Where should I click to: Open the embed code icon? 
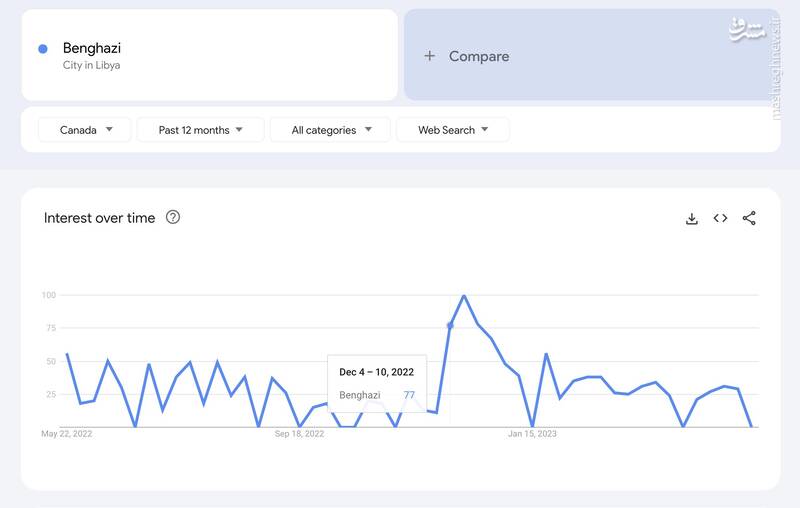720,219
